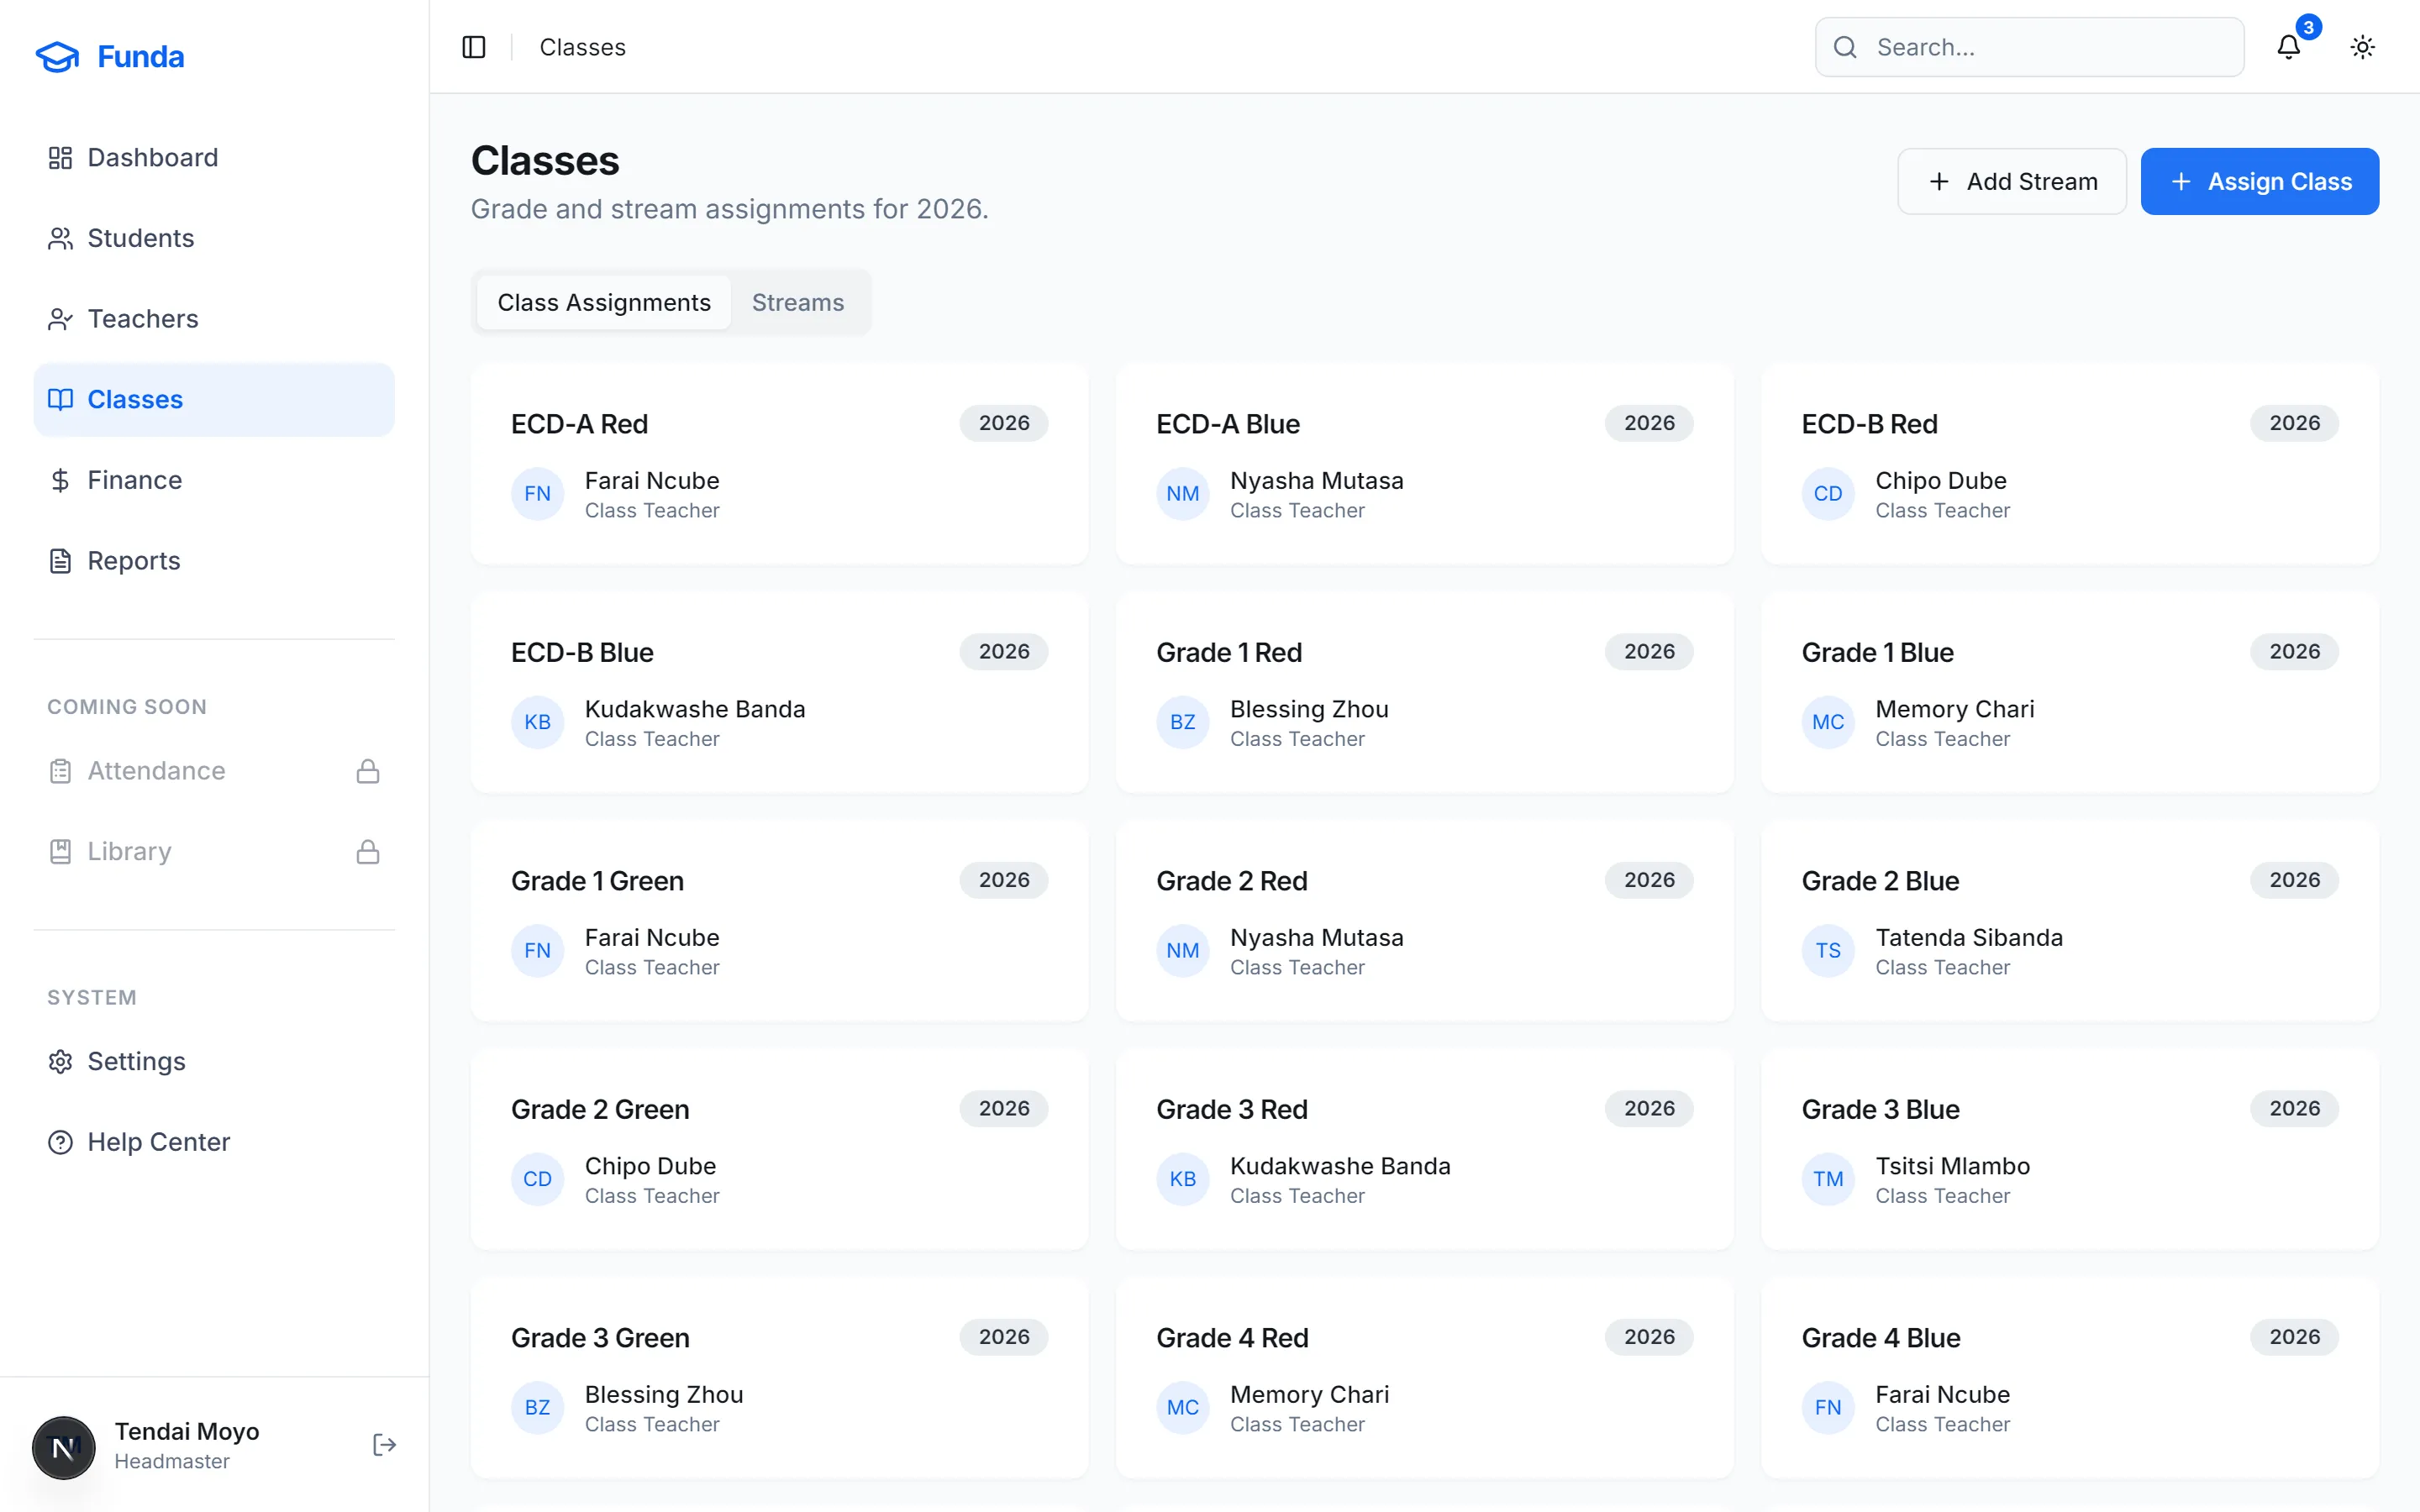Click the Attendance lock icon
Viewport: 2420px width, 1512px height.
[x=368, y=771]
